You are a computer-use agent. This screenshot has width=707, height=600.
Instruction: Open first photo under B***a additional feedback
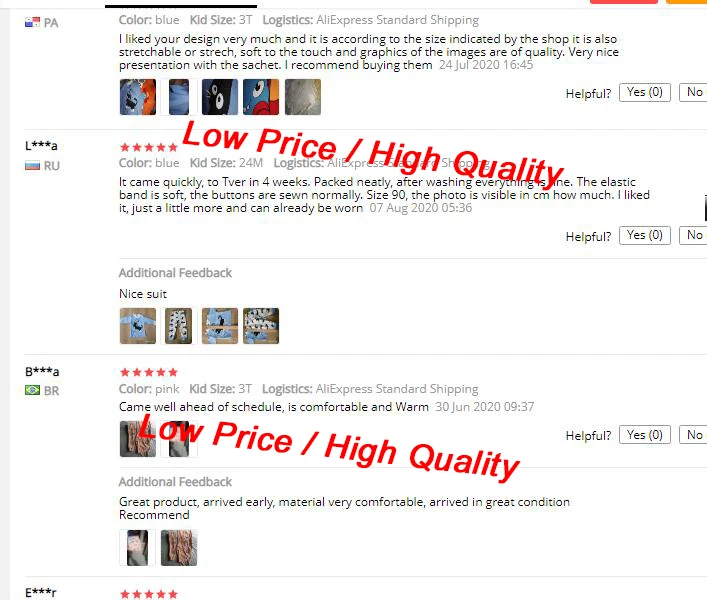[138, 548]
